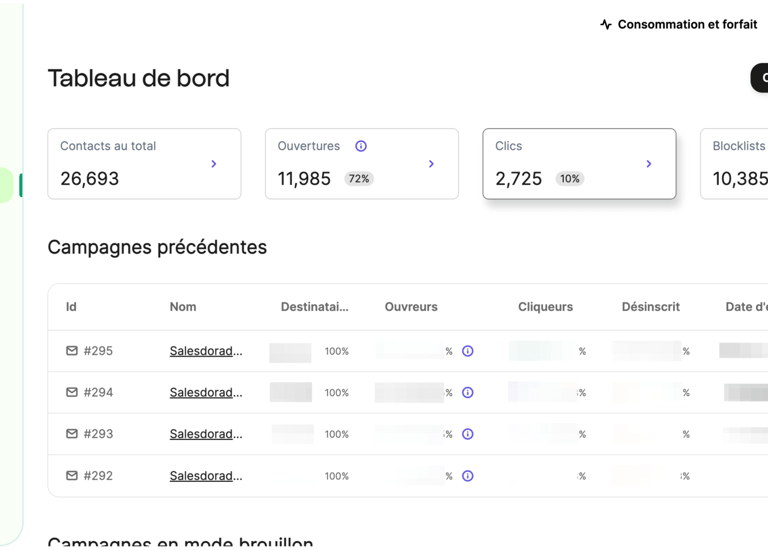
Task: Expand the Clics card chevron
Action: click(x=649, y=164)
